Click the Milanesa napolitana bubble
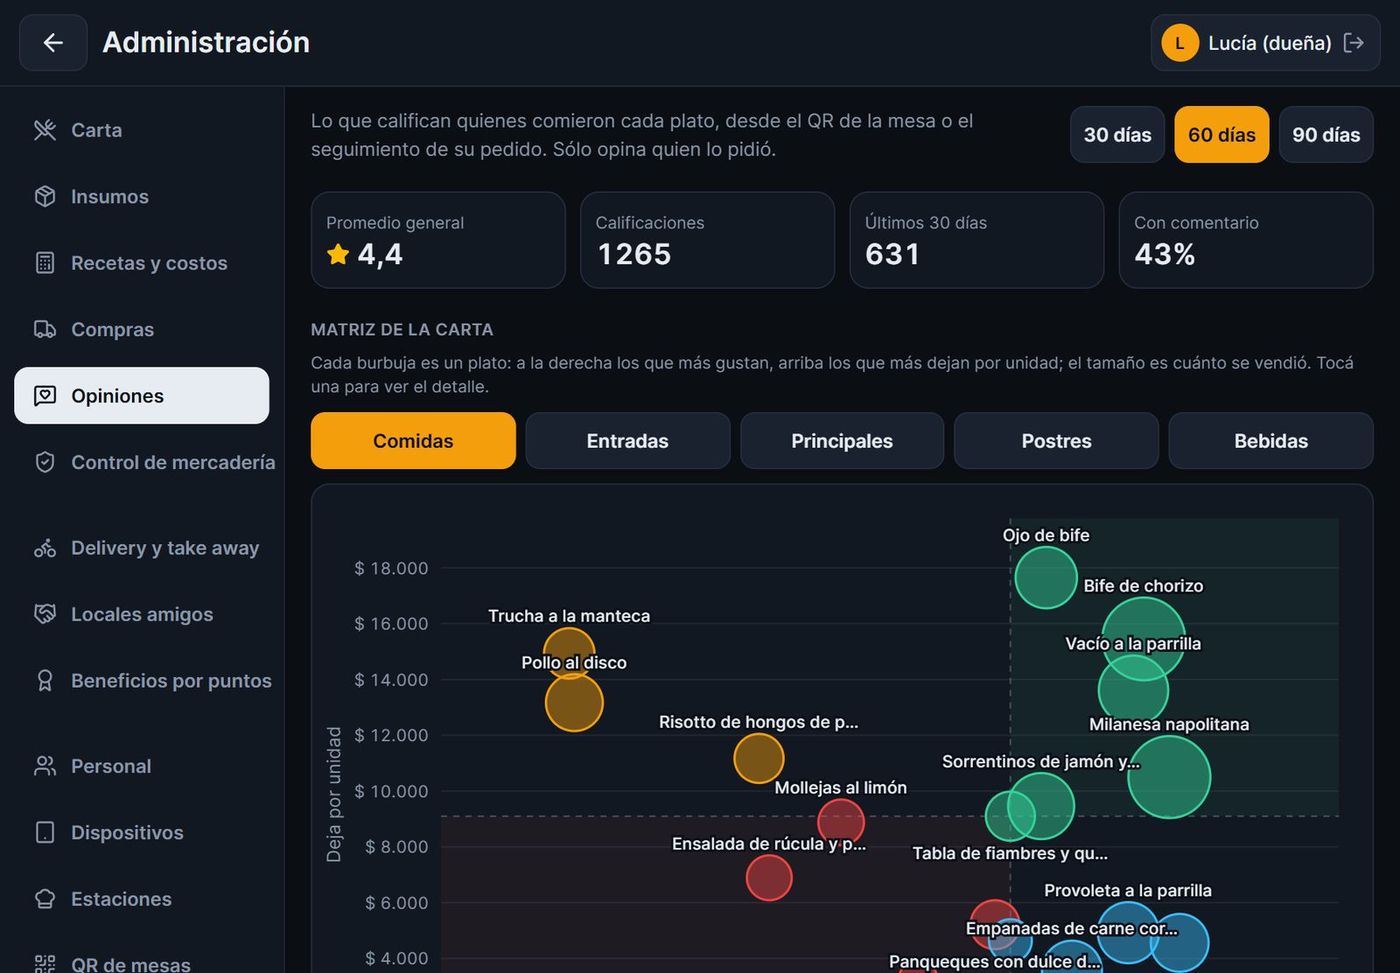 [x=1169, y=777]
